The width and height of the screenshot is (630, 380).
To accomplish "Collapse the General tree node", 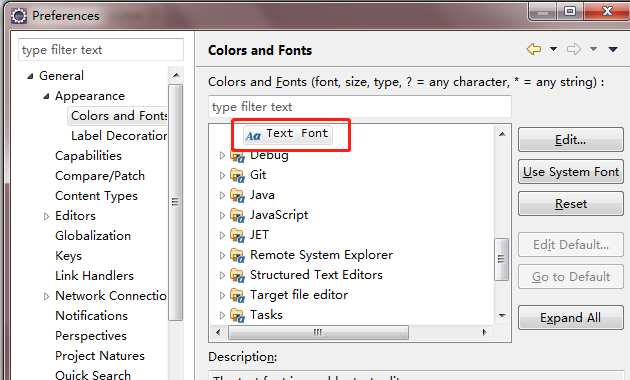I will 30,76.
